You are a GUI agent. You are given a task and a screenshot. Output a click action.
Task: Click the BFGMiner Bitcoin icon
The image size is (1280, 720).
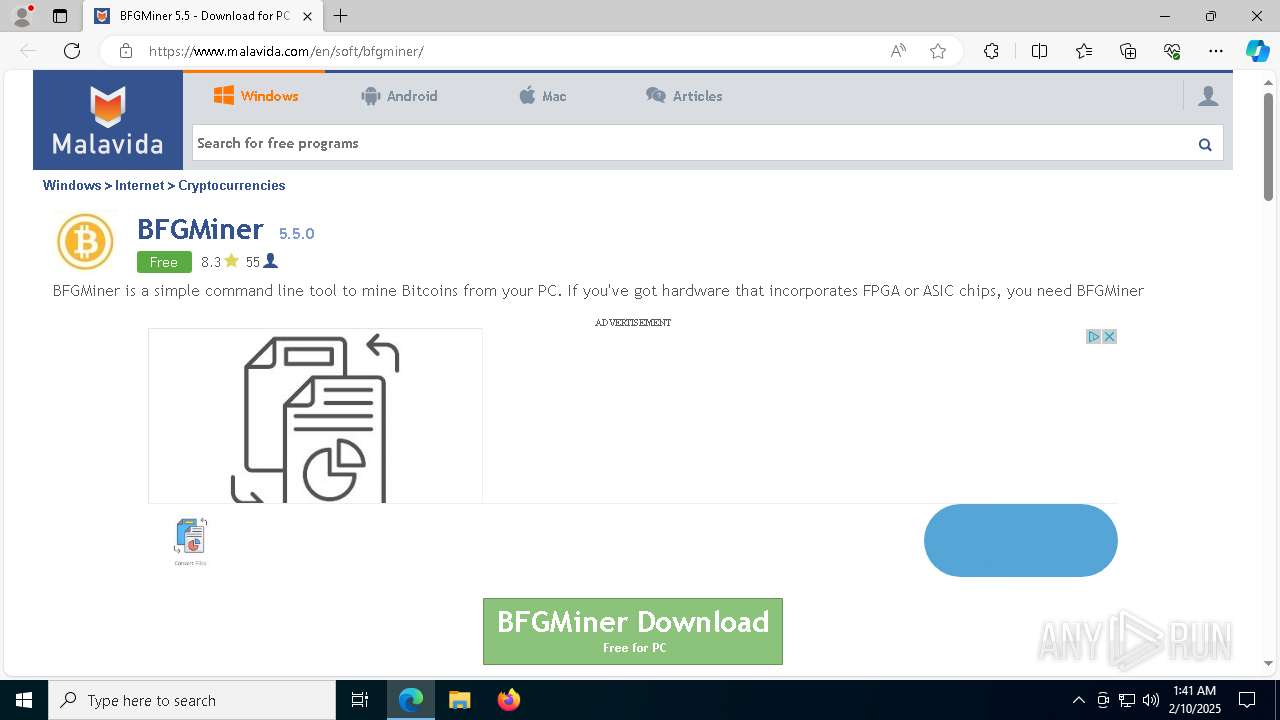[x=85, y=241]
